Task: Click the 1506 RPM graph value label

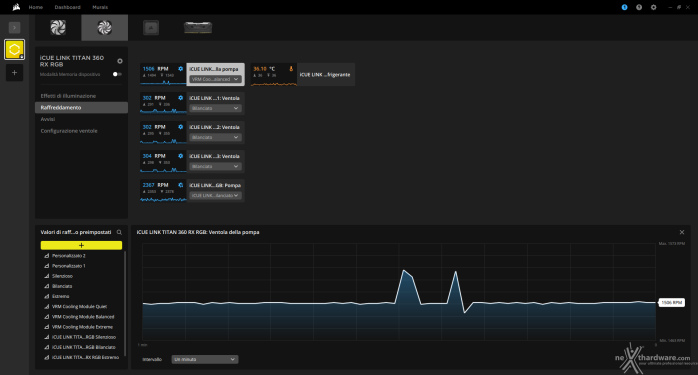Action: pyautogui.click(x=671, y=302)
